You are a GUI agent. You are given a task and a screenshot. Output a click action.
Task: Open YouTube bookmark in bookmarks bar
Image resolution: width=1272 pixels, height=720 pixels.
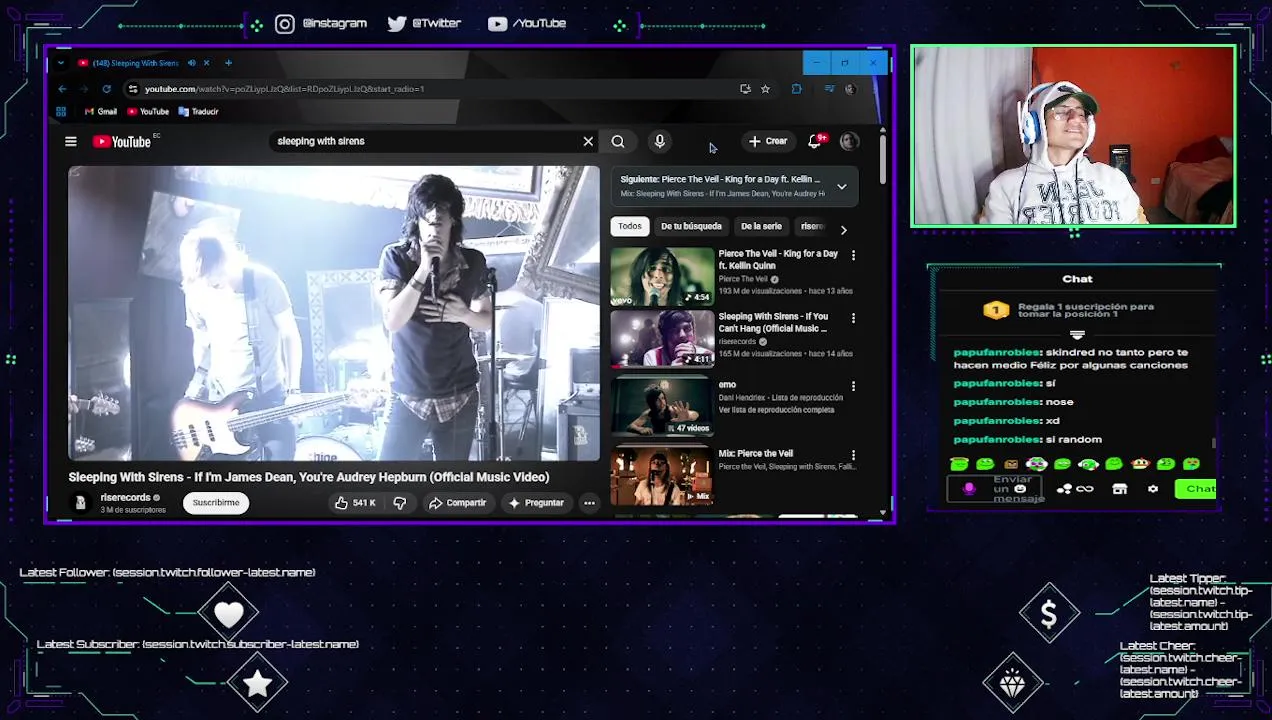coord(147,112)
